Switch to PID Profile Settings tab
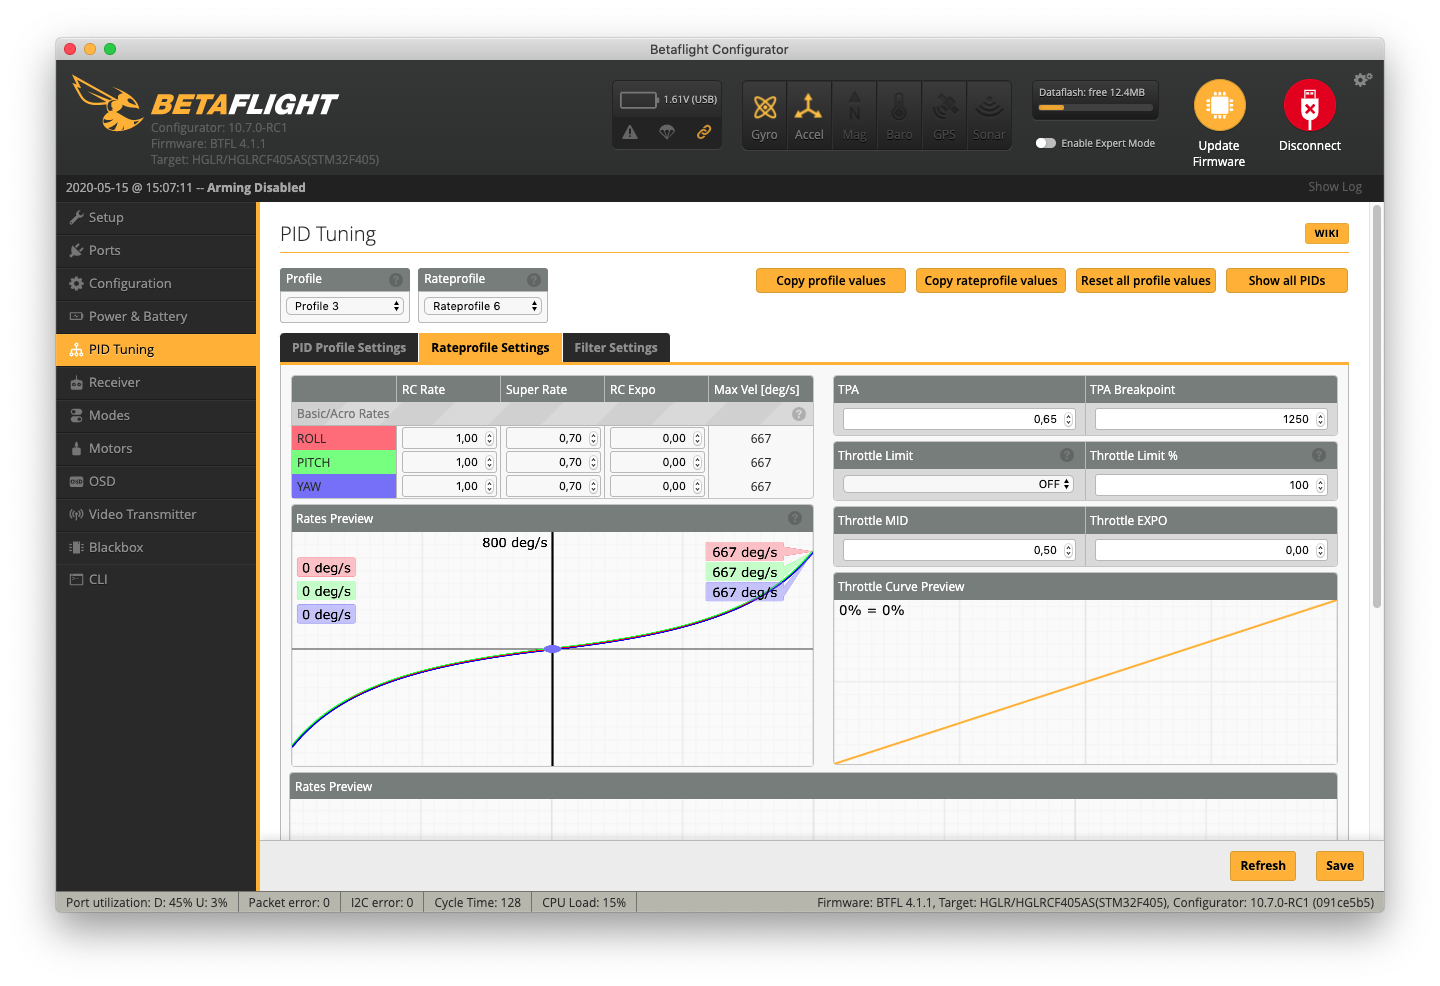Screen dimensions: 1440x986 [x=349, y=347]
